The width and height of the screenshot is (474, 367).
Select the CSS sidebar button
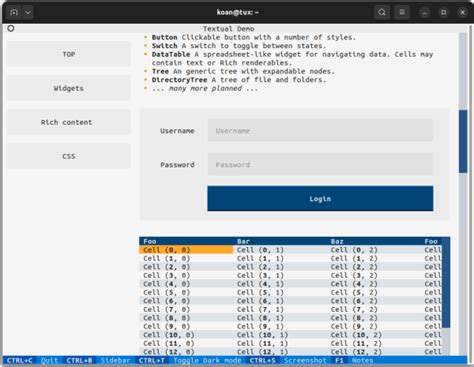point(69,156)
